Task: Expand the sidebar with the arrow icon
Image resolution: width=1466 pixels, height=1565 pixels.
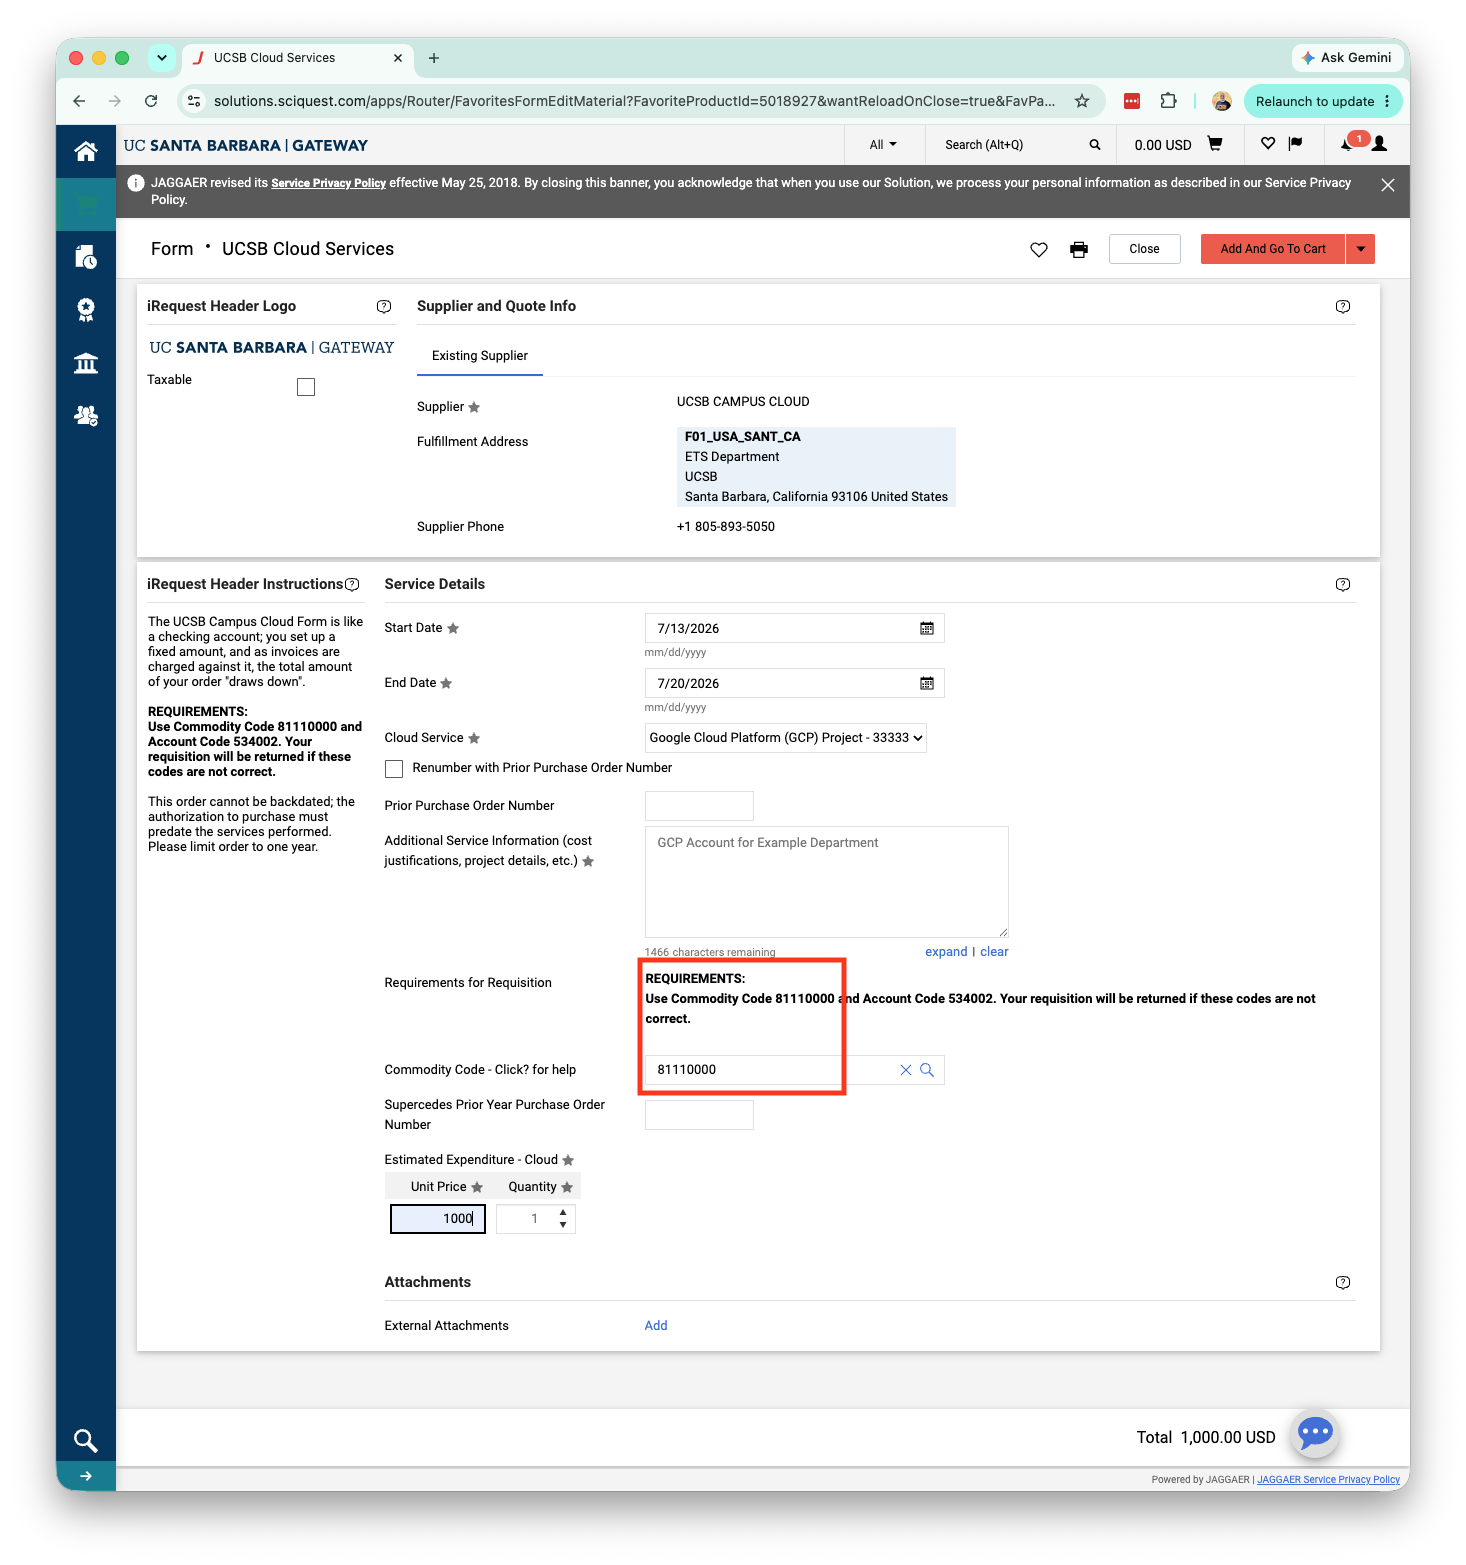Action: pyautogui.click(x=86, y=1476)
